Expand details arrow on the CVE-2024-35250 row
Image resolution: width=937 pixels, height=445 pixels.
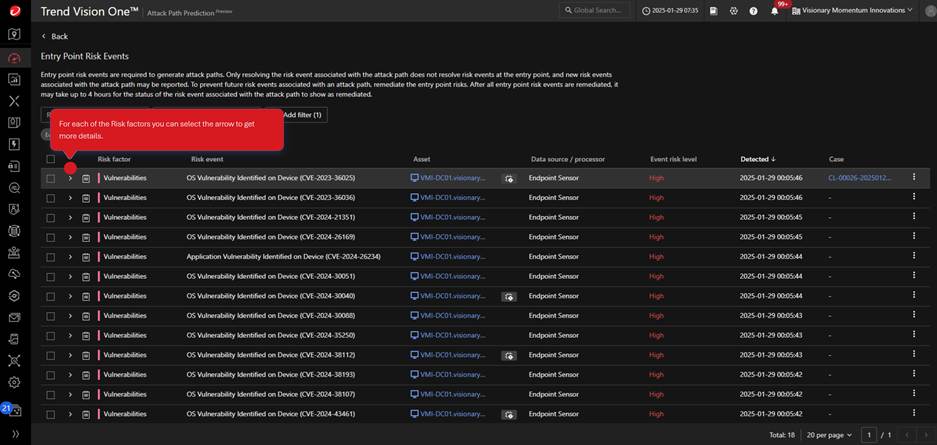click(x=70, y=336)
